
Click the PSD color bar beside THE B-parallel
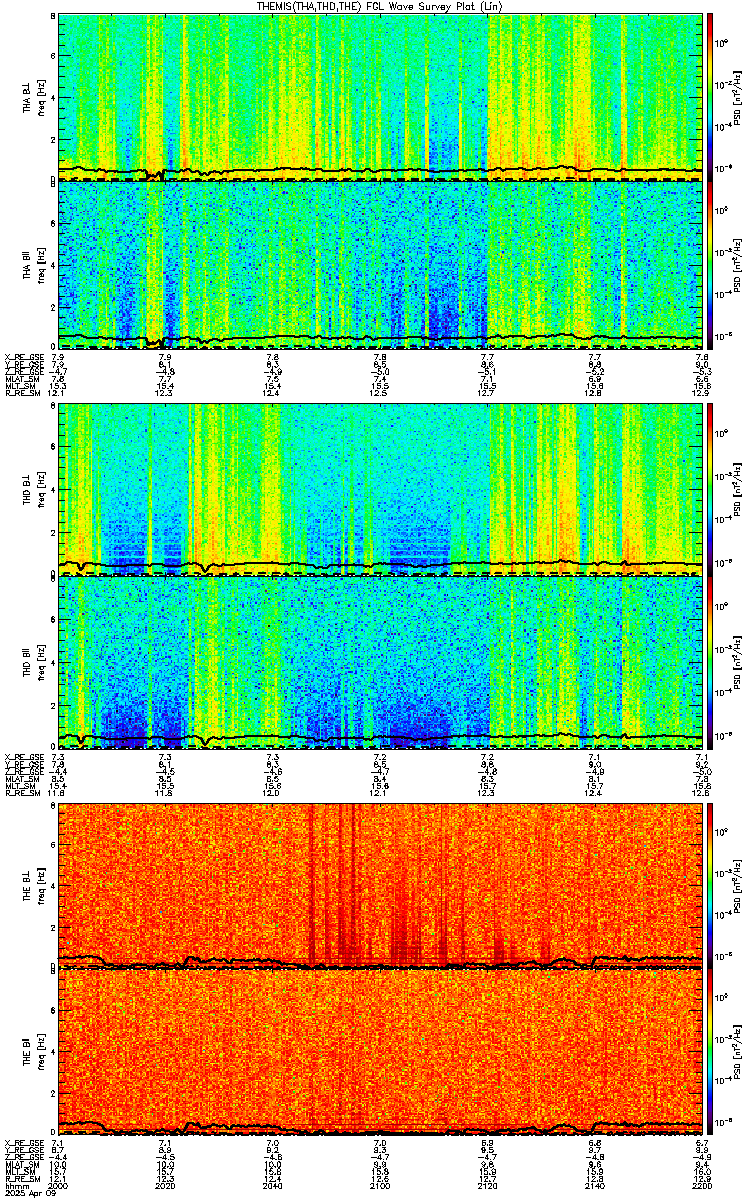click(x=710, y=1053)
